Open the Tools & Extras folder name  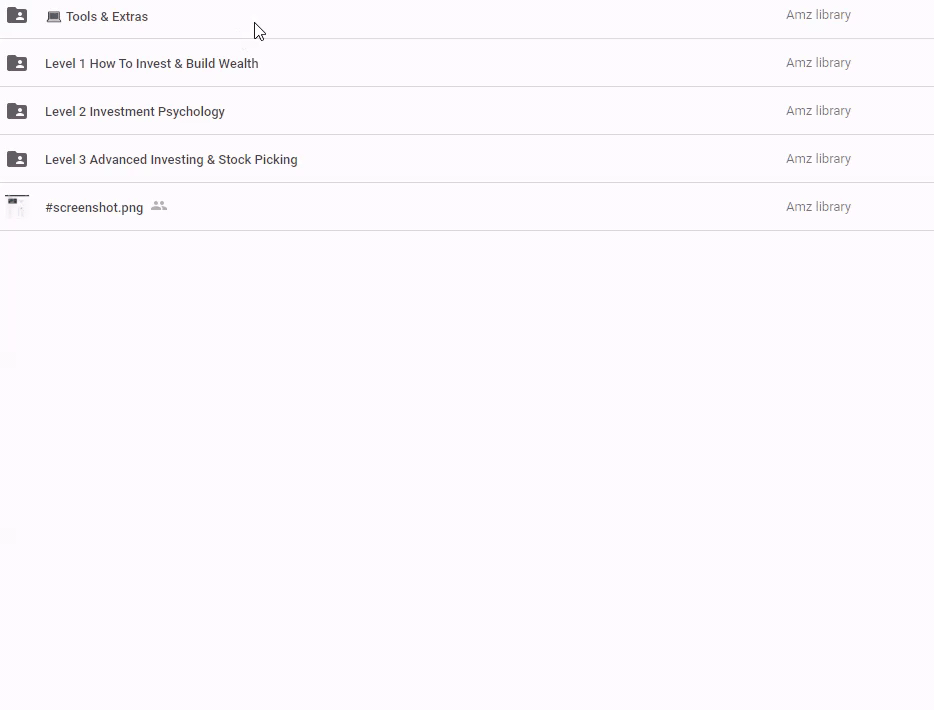tap(107, 17)
